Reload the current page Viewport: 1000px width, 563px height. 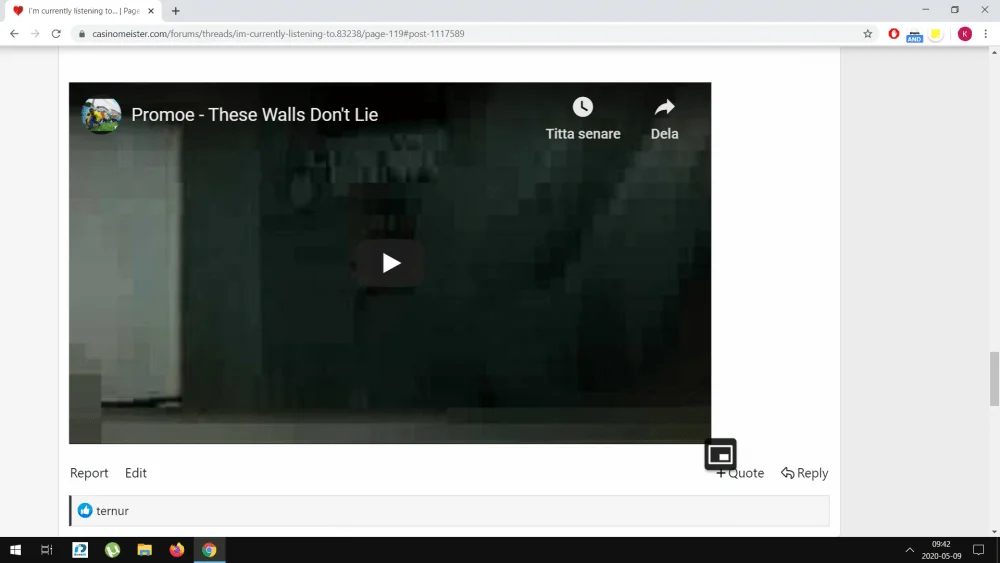pos(56,34)
